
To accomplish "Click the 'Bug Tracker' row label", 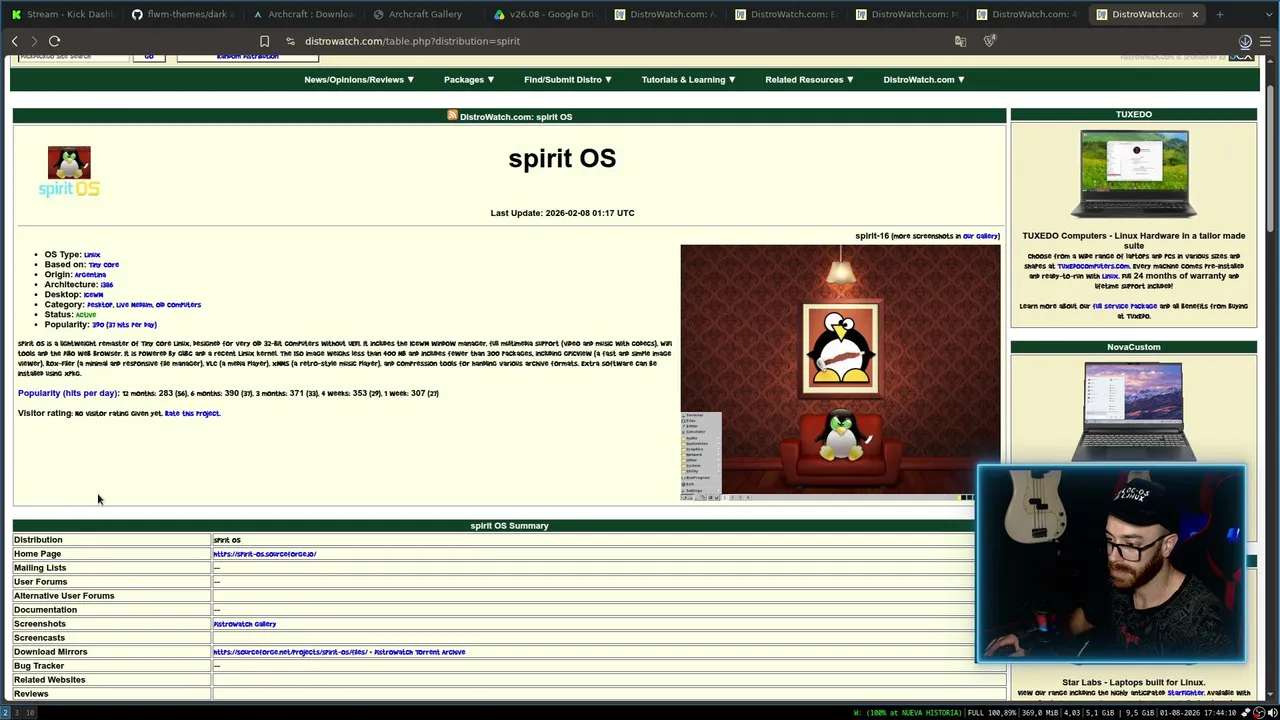I will pos(39,666).
